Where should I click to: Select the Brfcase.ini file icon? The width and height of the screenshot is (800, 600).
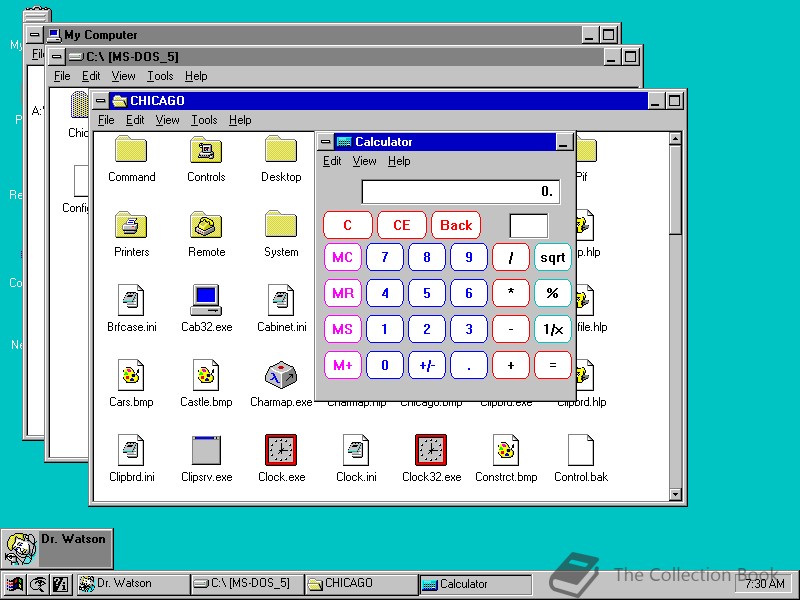pos(131,299)
